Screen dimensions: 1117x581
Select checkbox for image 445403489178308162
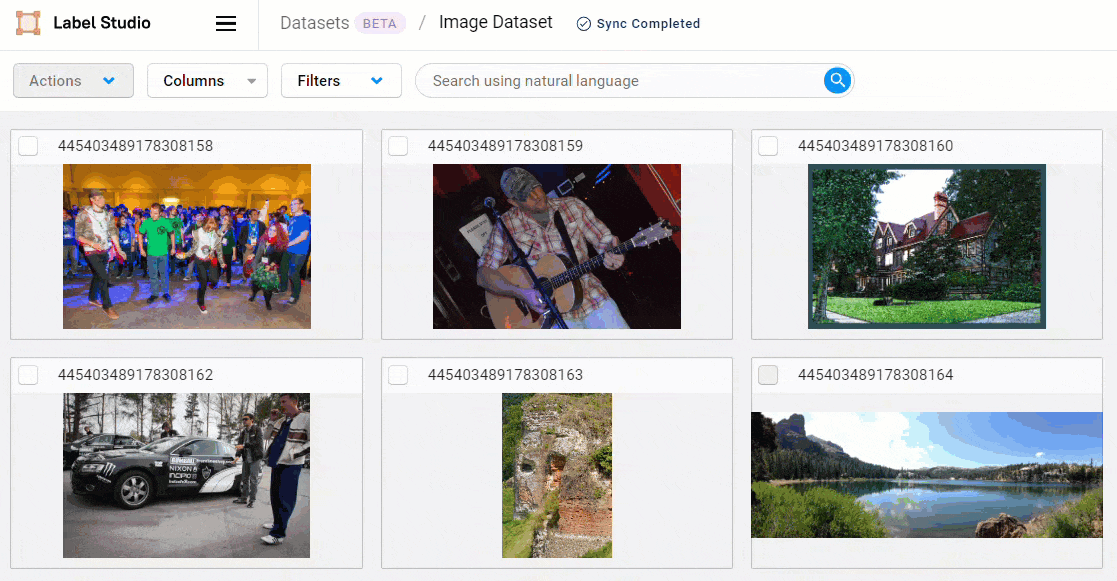(28, 375)
